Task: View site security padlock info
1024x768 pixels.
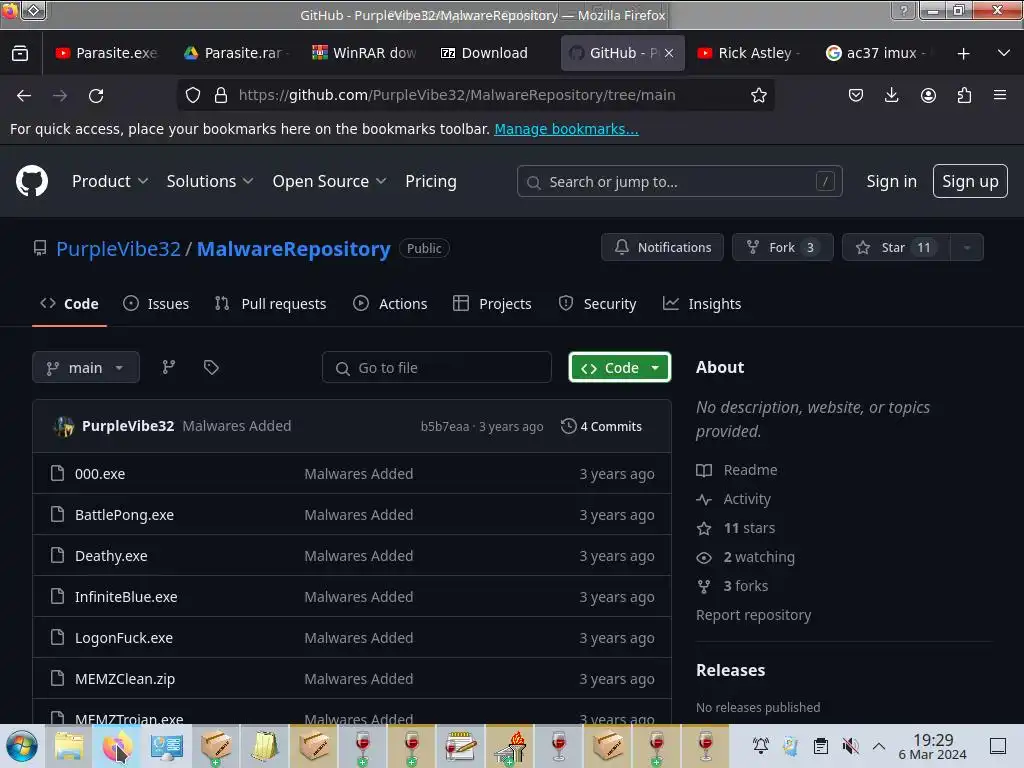Action: pos(221,95)
